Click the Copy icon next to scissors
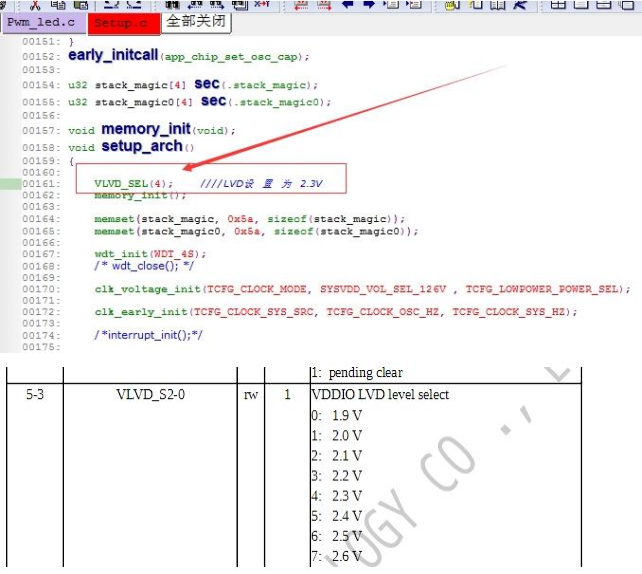 58,5
